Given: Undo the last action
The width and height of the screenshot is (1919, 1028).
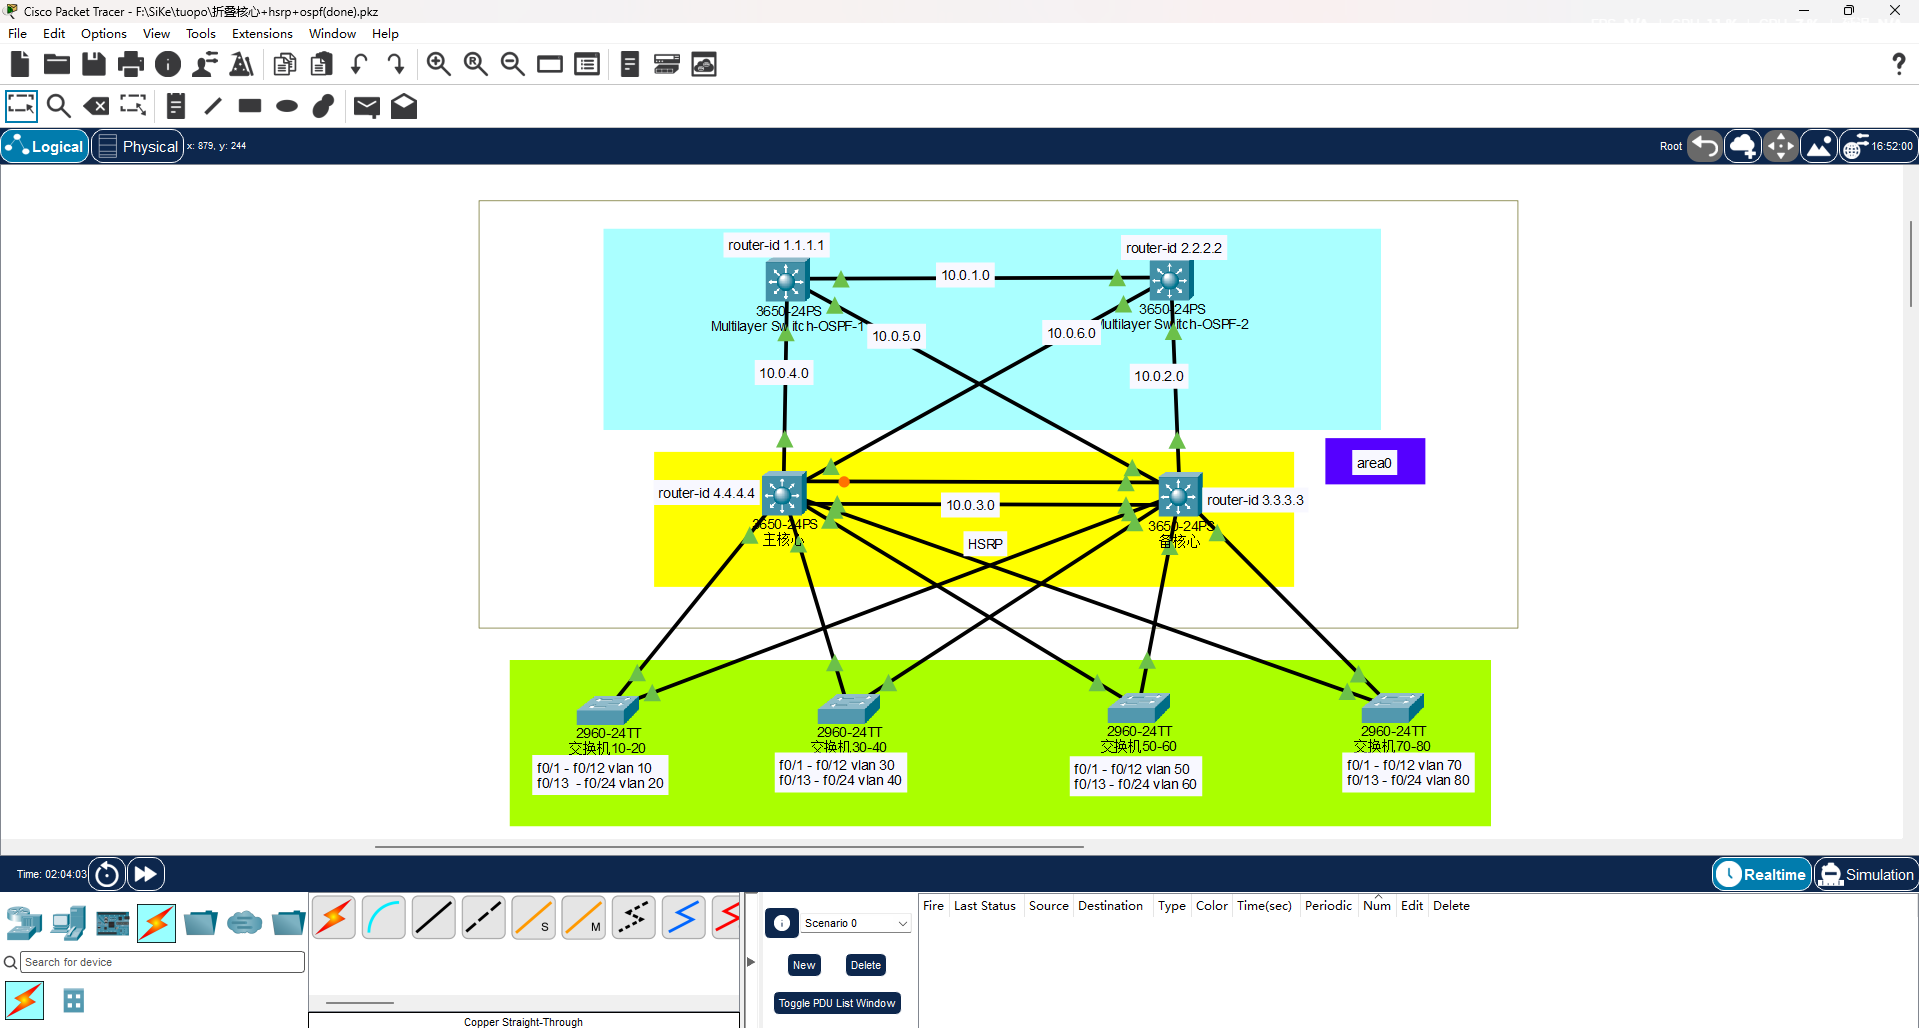Looking at the screenshot, I should click(360, 65).
